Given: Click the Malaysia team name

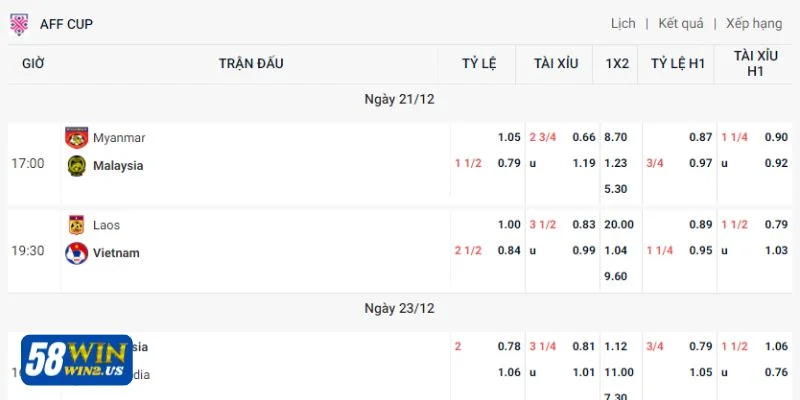Looking at the screenshot, I should [x=118, y=166].
